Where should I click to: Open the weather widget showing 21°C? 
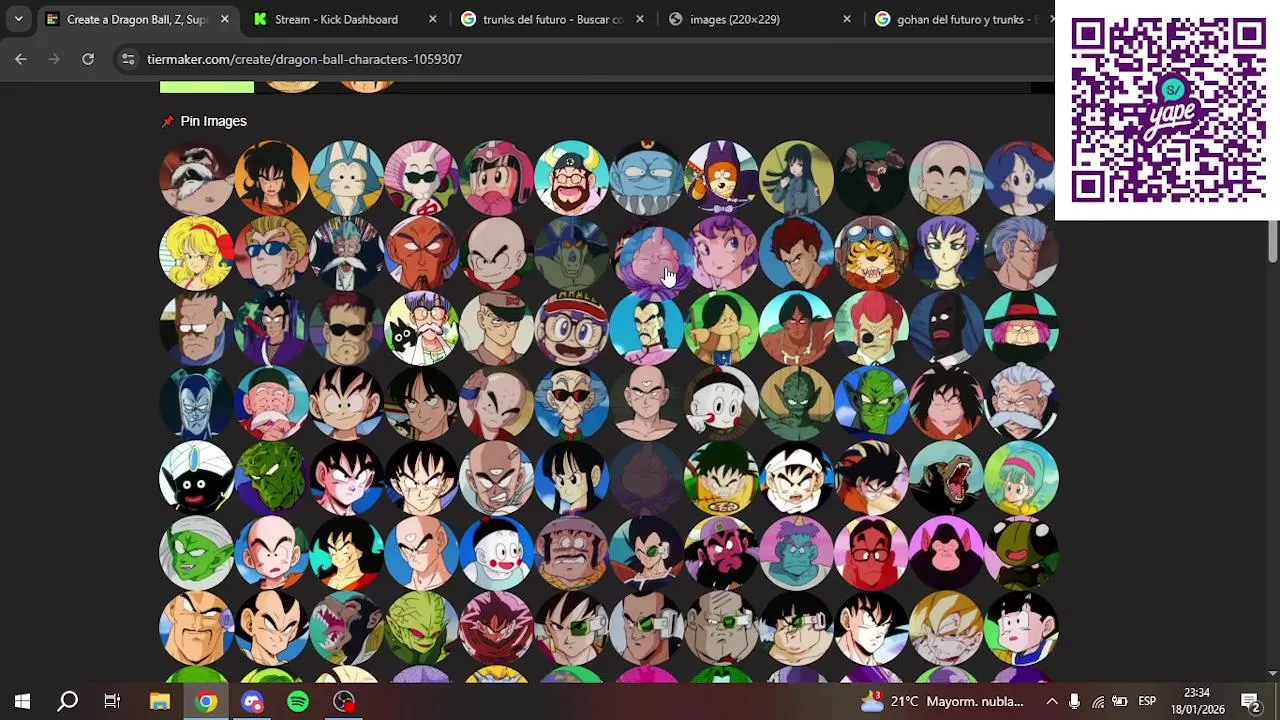(x=942, y=701)
